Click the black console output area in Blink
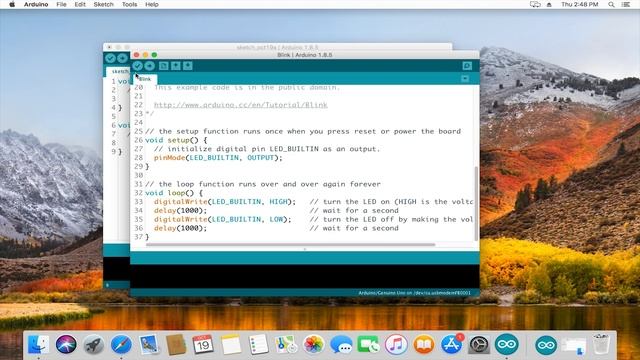The image size is (640, 360). coord(304,276)
